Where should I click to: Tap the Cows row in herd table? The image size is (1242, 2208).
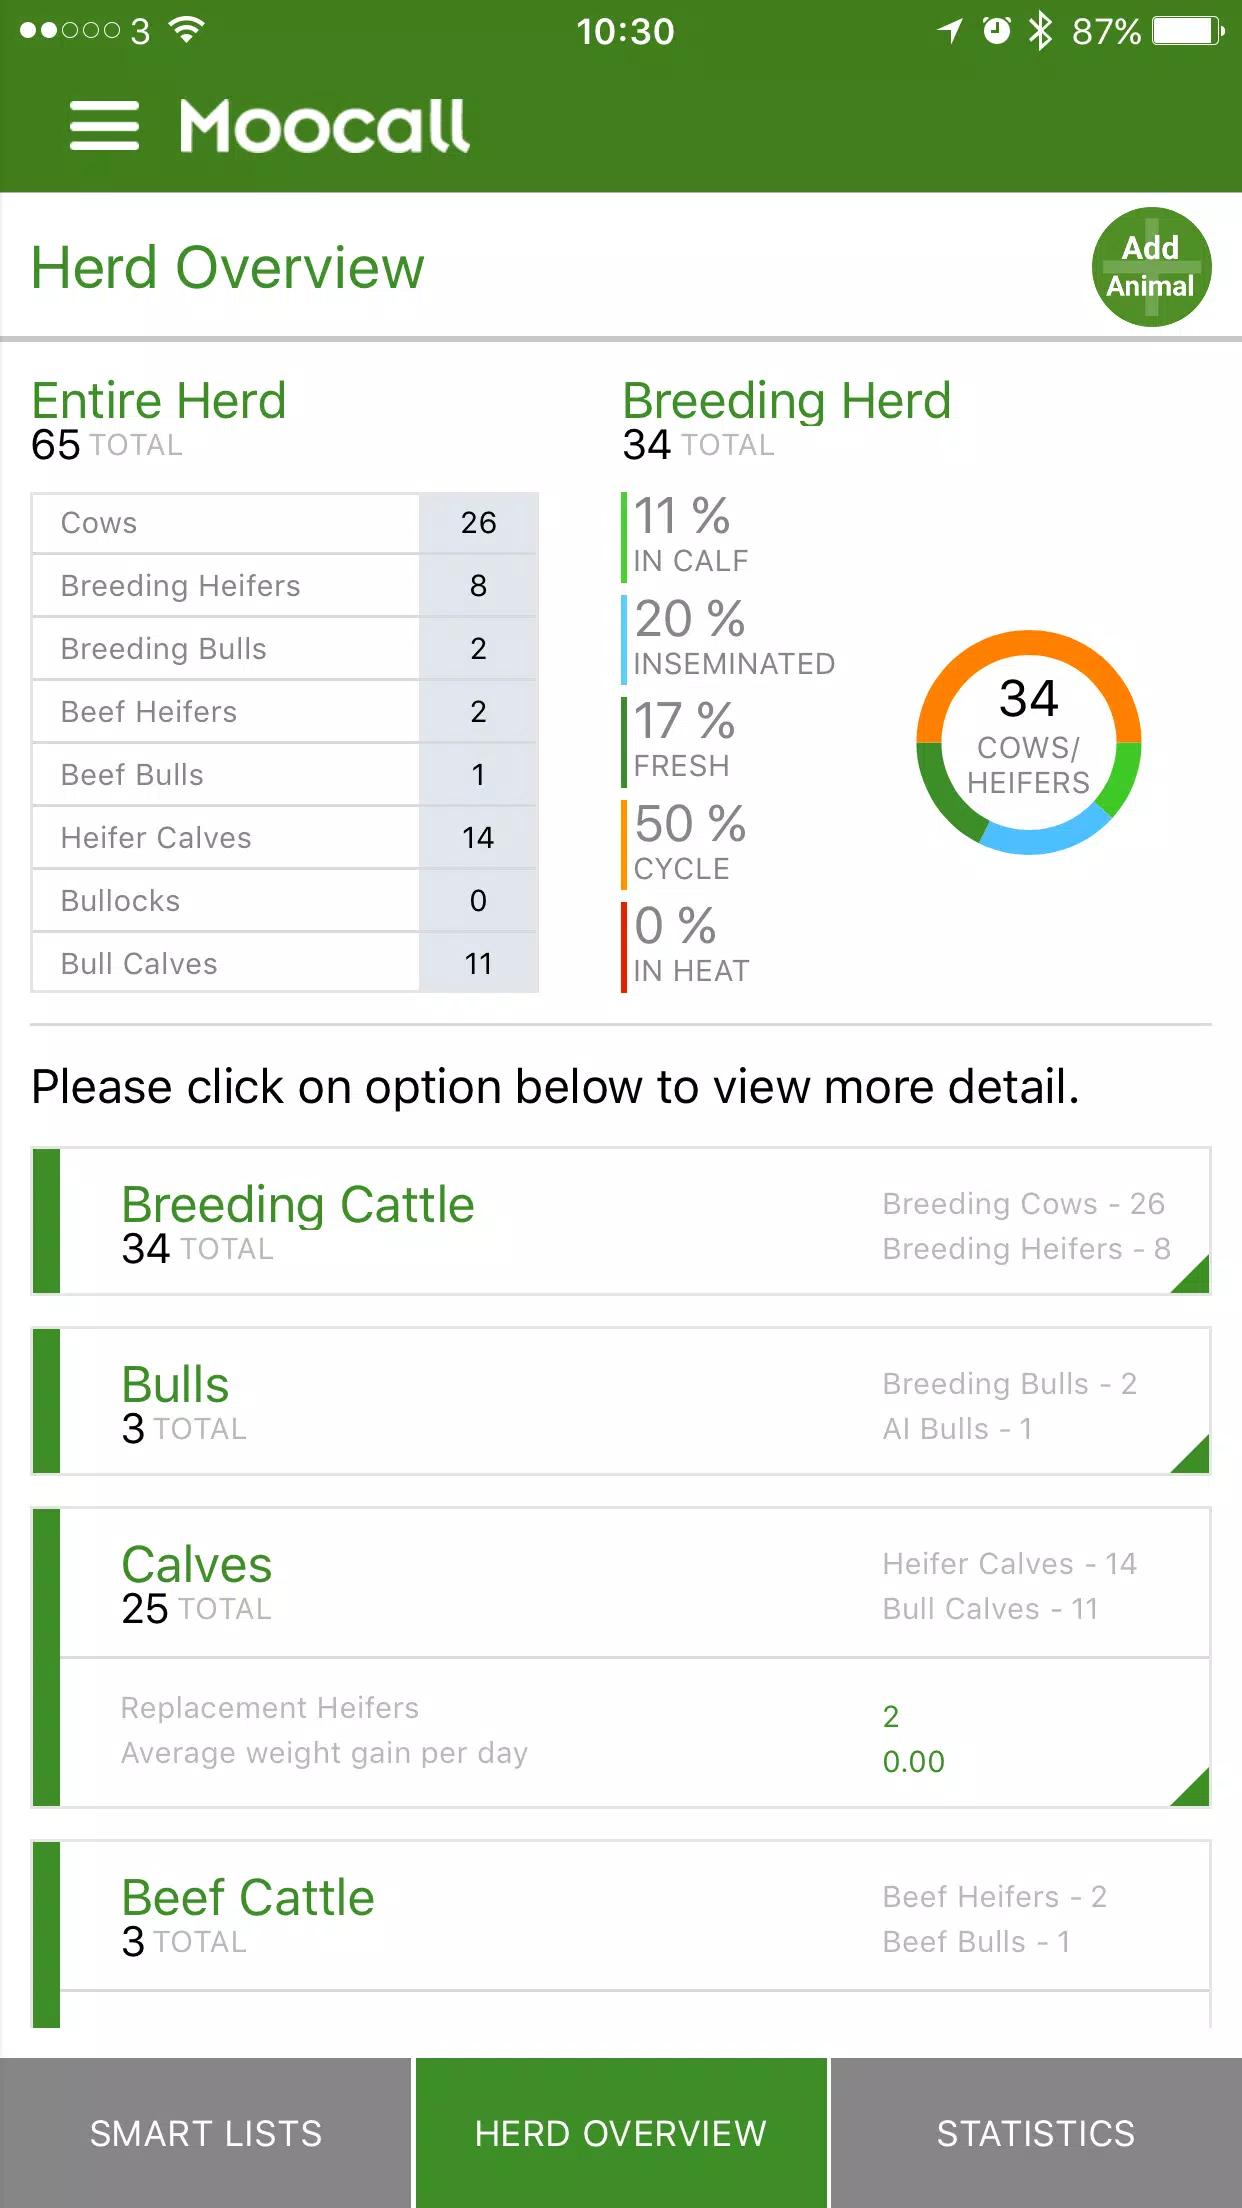coord(285,523)
